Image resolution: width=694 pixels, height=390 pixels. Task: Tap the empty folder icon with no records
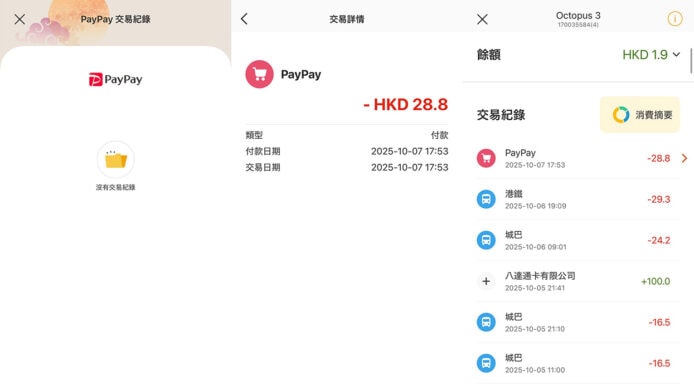pyautogui.click(x=116, y=159)
